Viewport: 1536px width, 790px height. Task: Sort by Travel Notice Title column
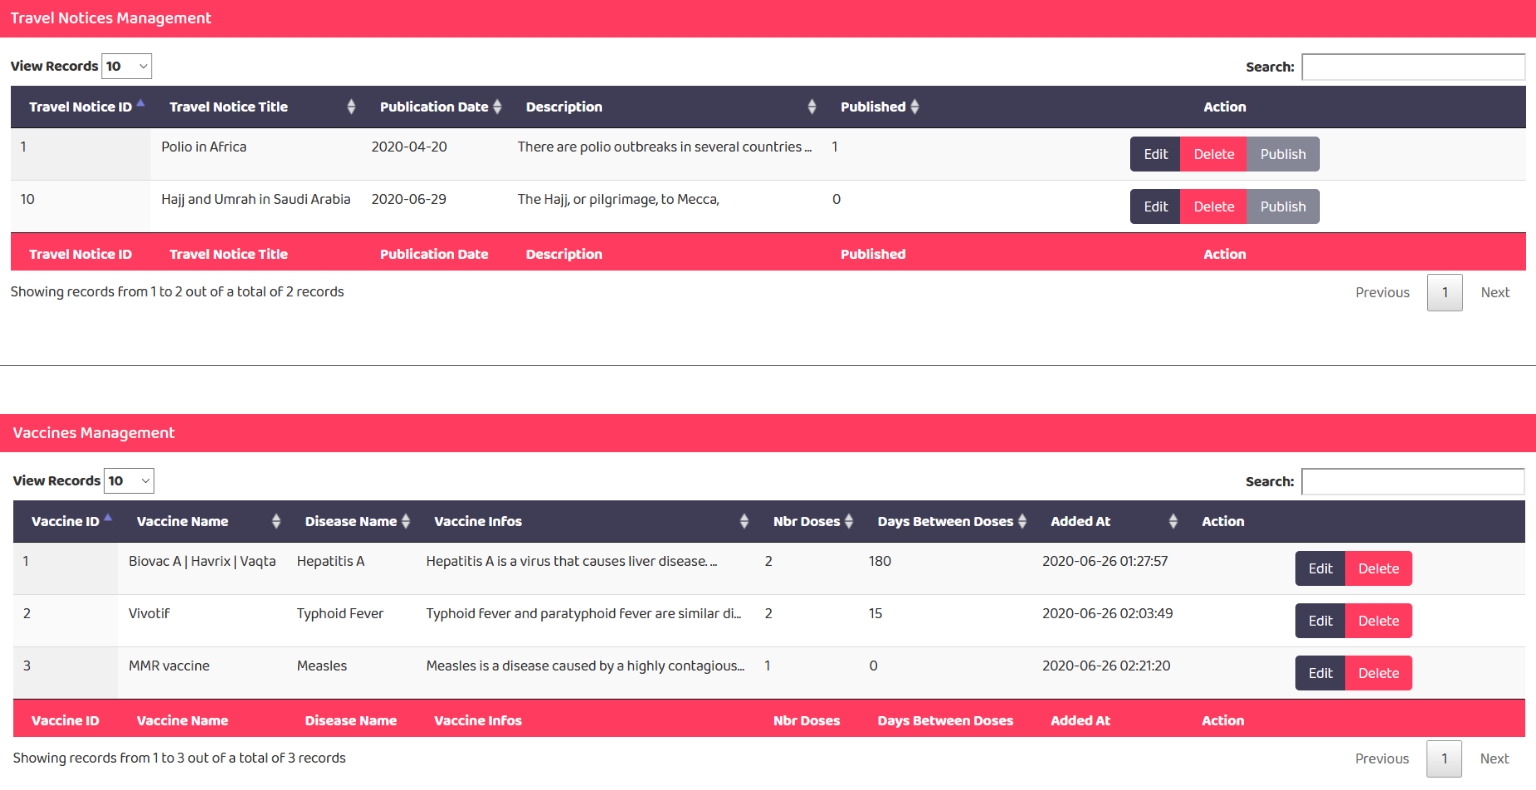pyautogui.click(x=228, y=107)
